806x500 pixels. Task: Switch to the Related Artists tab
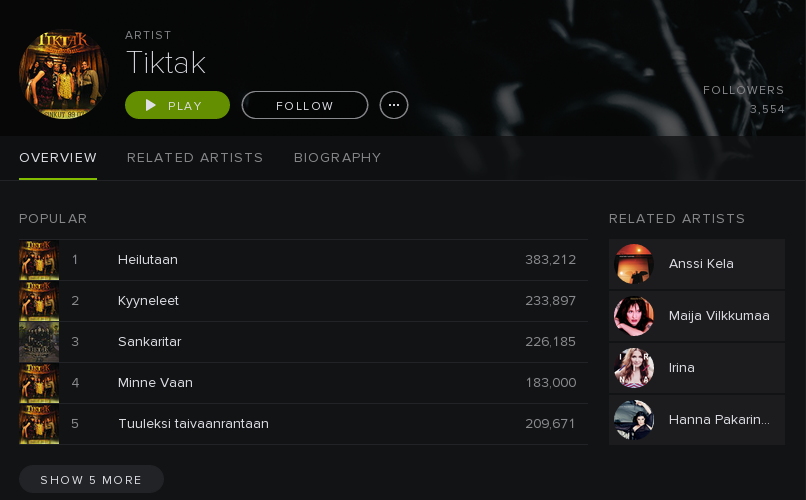point(195,158)
